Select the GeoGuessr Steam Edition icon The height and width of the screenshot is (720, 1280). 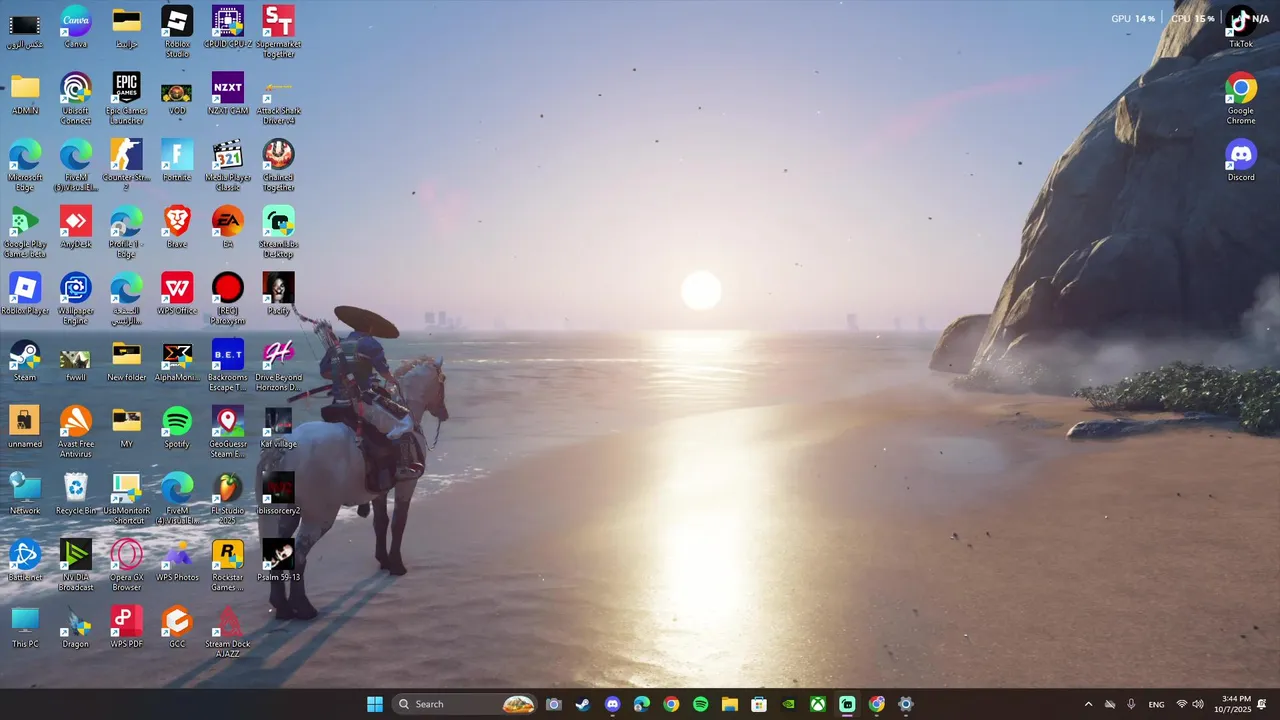pyautogui.click(x=228, y=432)
